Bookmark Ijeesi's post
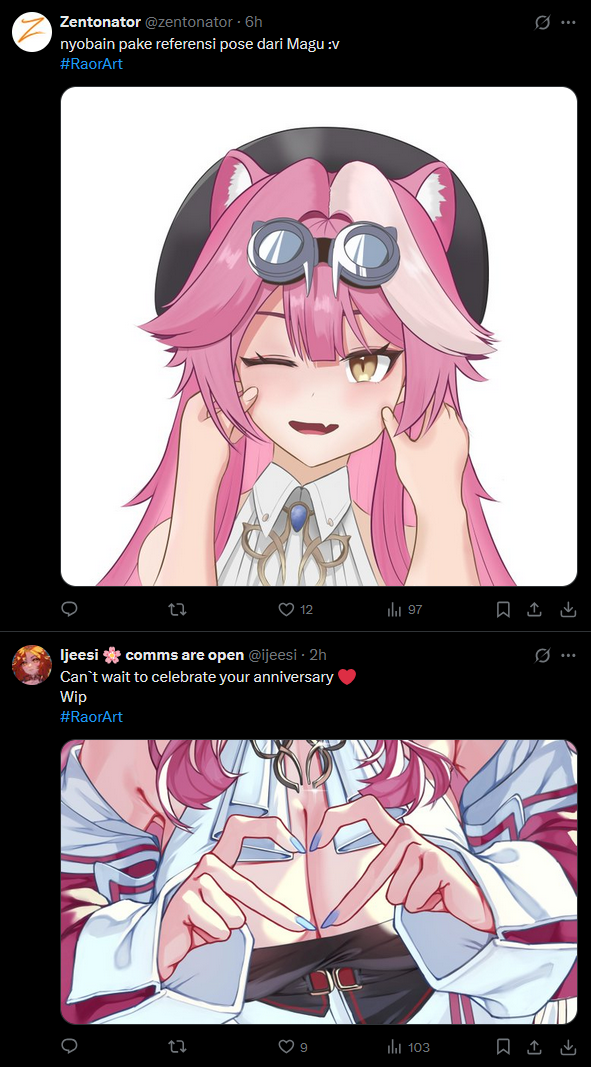This screenshot has width=591, height=1067. (503, 1047)
